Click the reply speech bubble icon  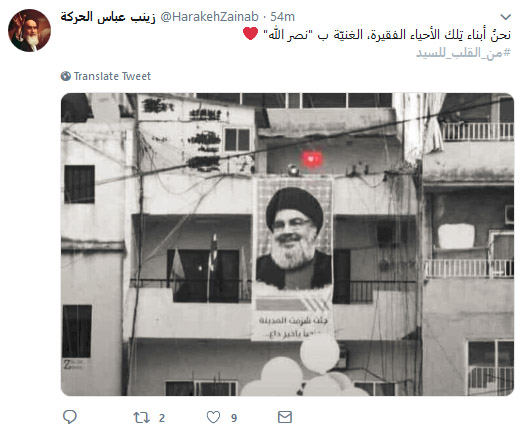point(70,417)
